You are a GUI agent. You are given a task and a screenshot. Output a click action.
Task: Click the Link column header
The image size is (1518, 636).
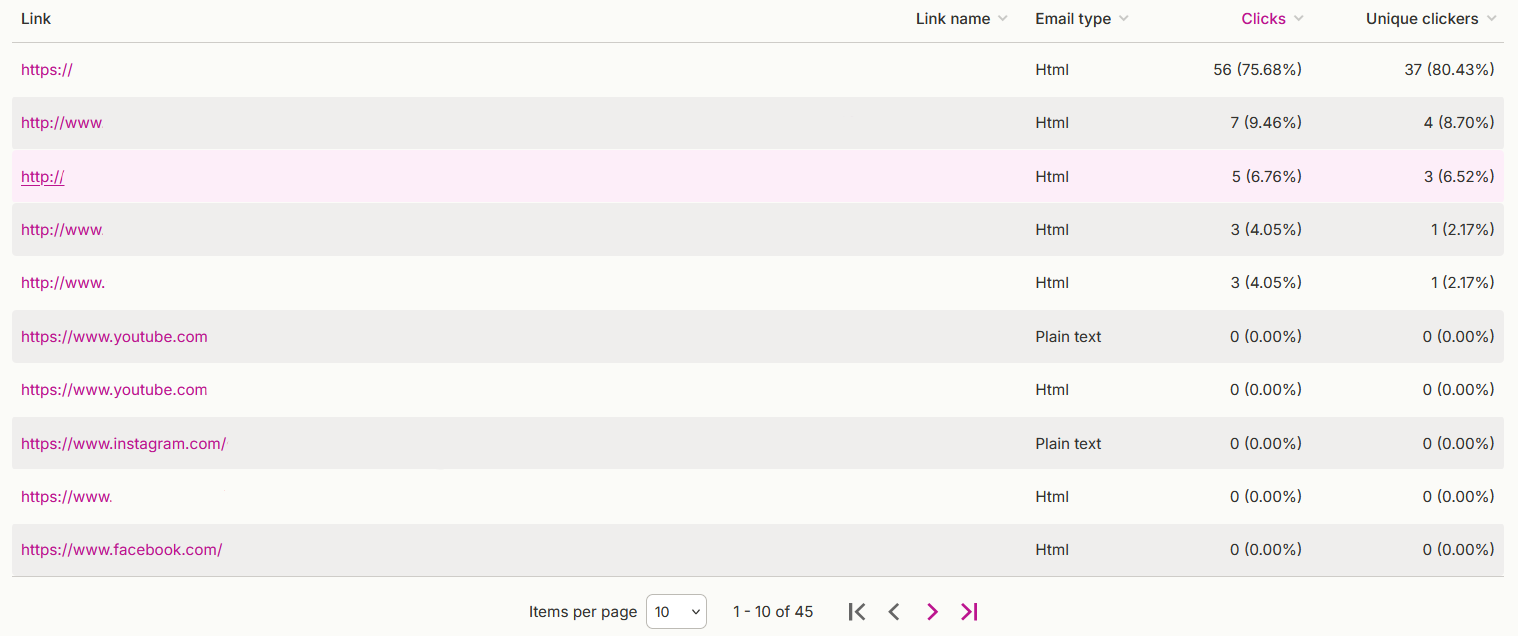pyautogui.click(x=36, y=19)
